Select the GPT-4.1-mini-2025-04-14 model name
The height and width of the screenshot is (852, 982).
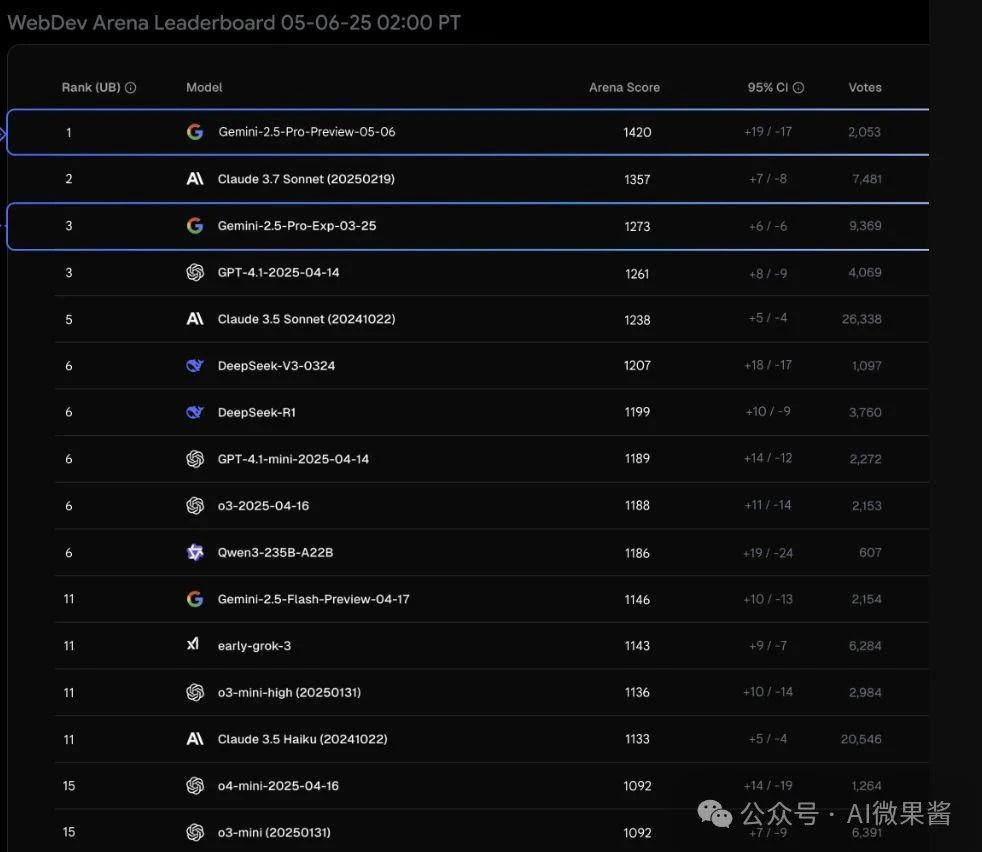[x=293, y=459]
